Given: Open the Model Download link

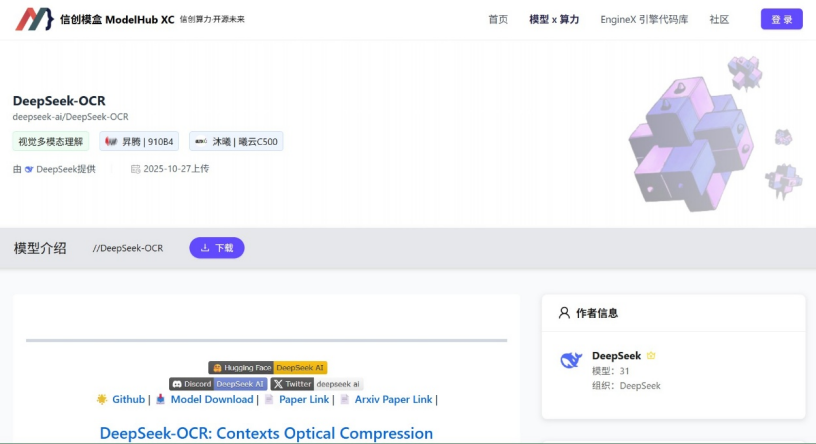Looking at the screenshot, I should (x=212, y=399).
